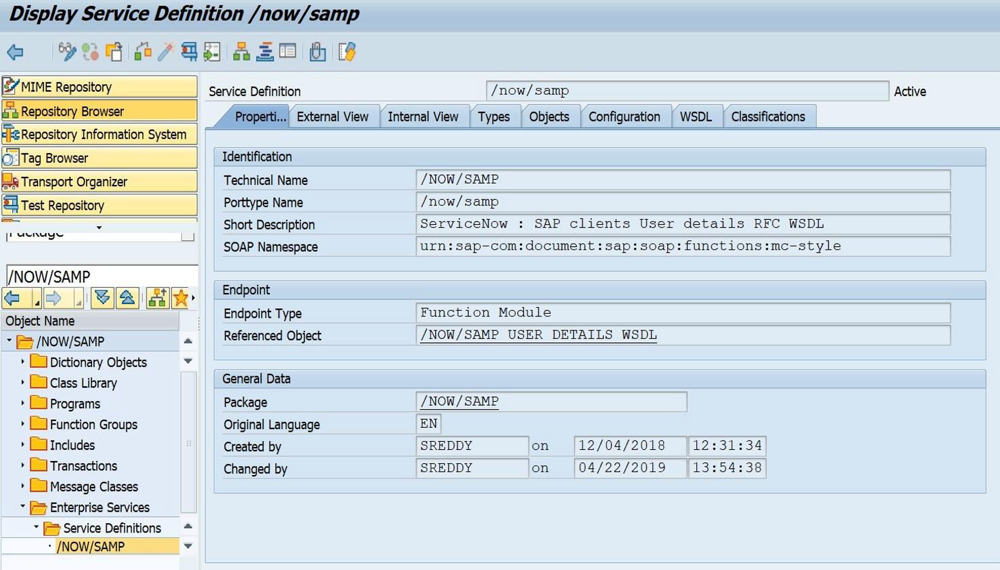Click the navigator back arrow below /NOW/SAMP field
This screenshot has height=570, width=1000.
tap(13, 298)
